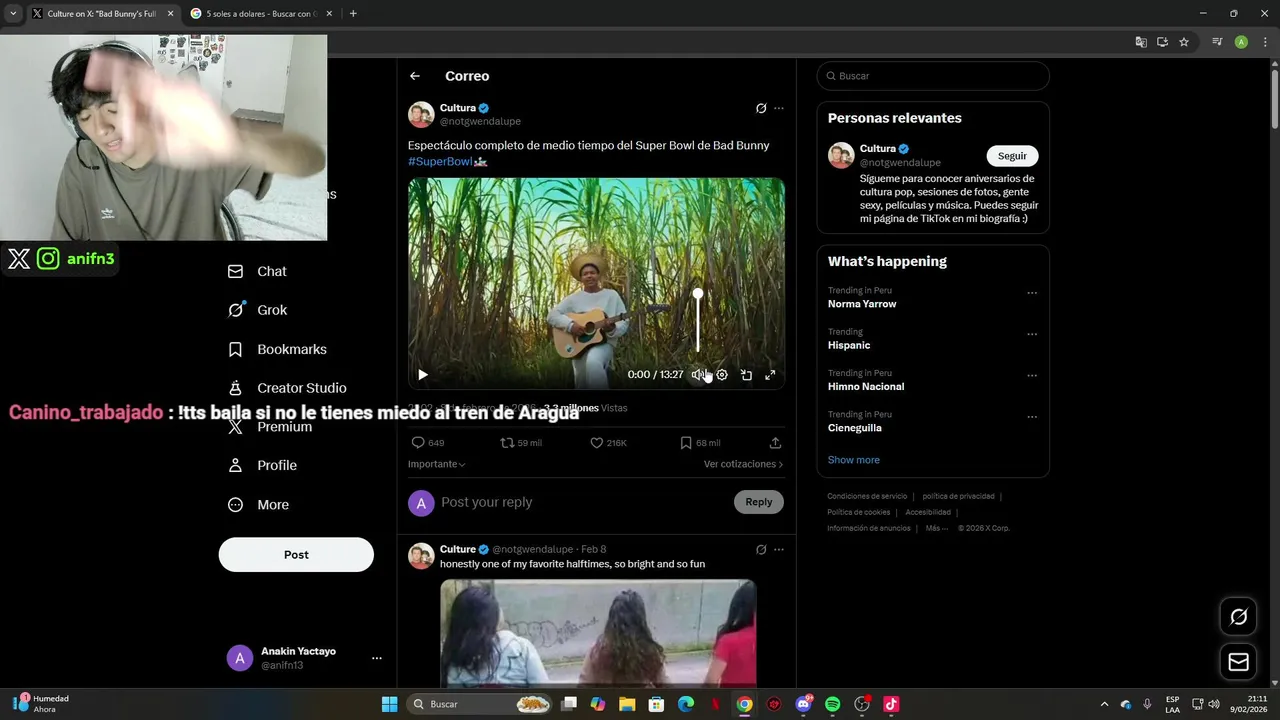Open Grok icon on the main Cultura post
This screenshot has height=720, width=1280.
click(x=761, y=108)
